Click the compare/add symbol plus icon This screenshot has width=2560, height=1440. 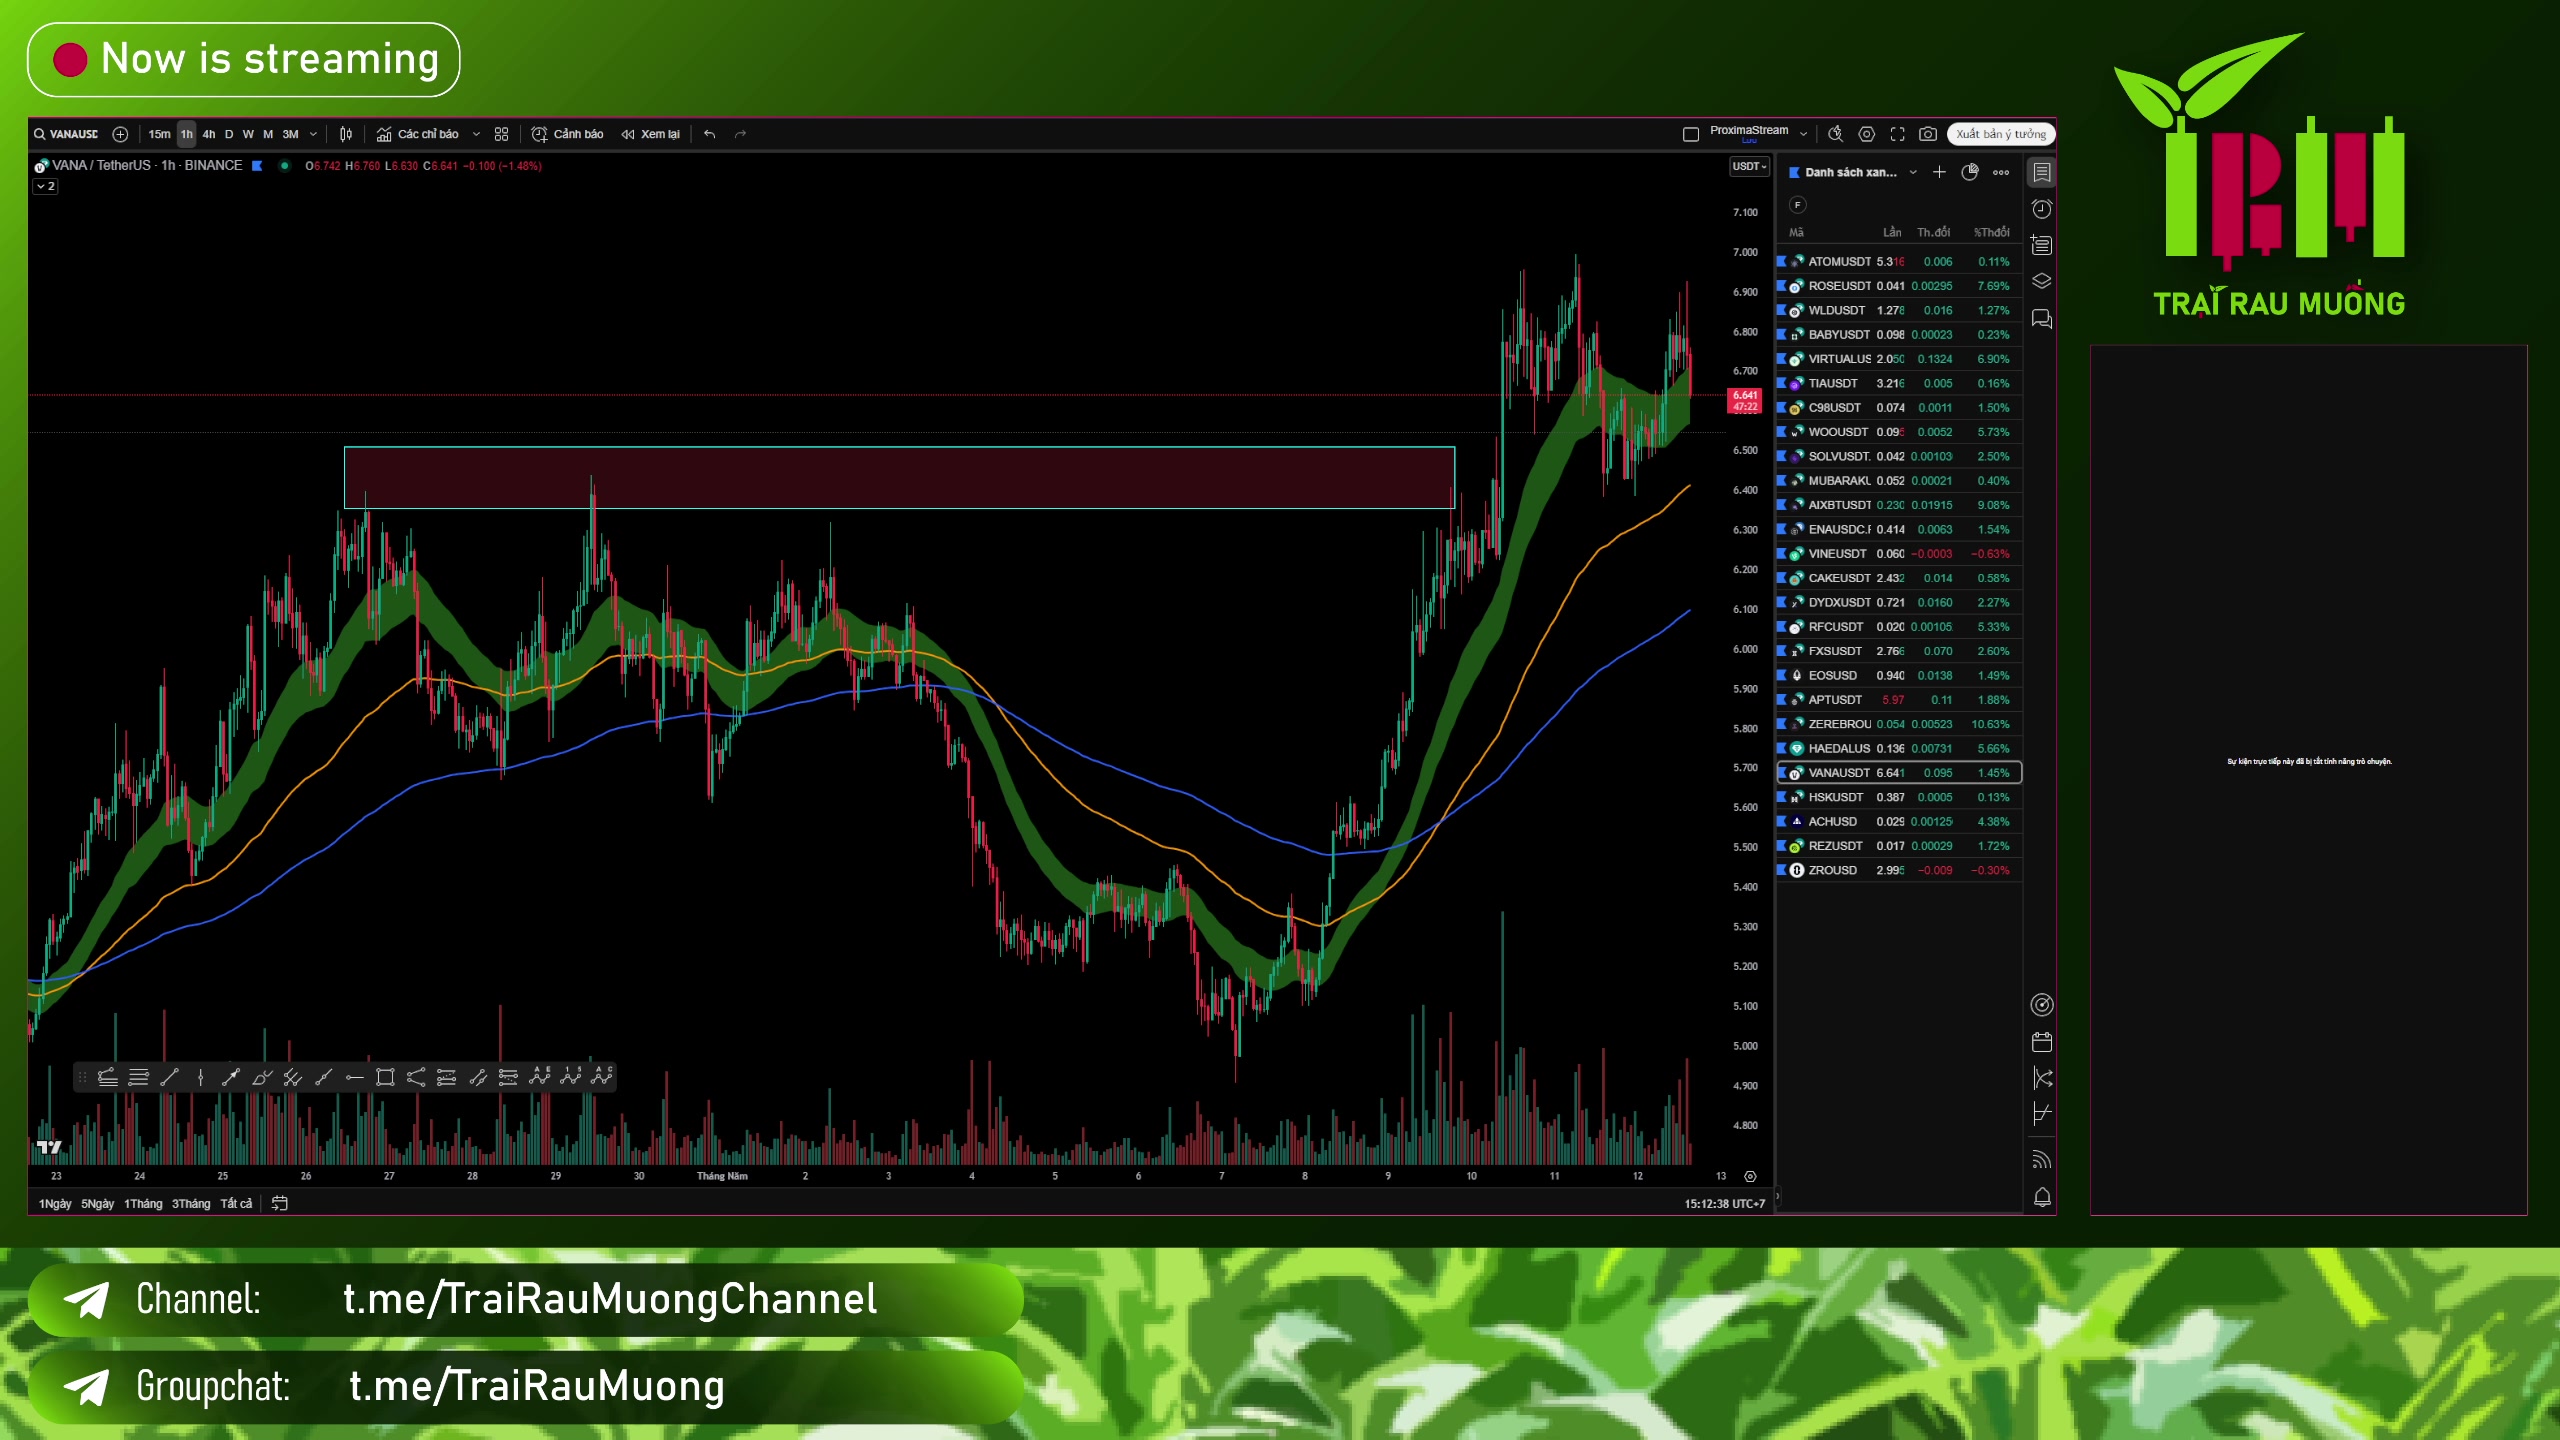tap(121, 134)
